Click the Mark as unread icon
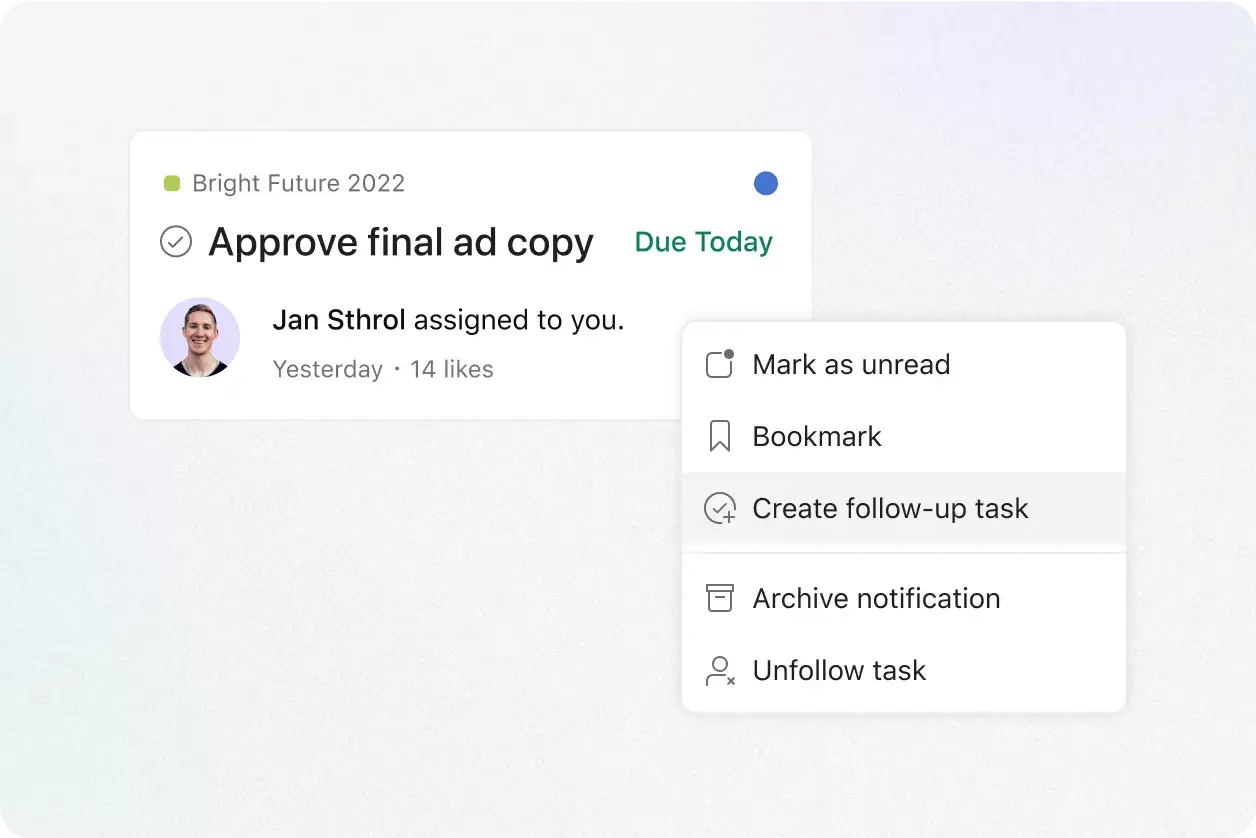Viewport: 1256px width, 838px height. coord(720,364)
